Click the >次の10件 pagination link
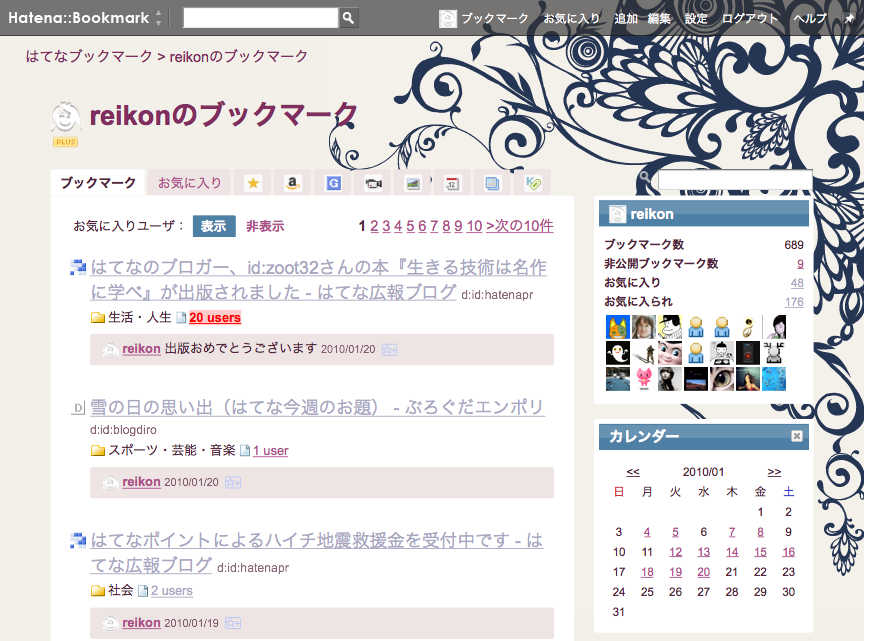Viewport: 878px width, 641px height. pos(520,226)
